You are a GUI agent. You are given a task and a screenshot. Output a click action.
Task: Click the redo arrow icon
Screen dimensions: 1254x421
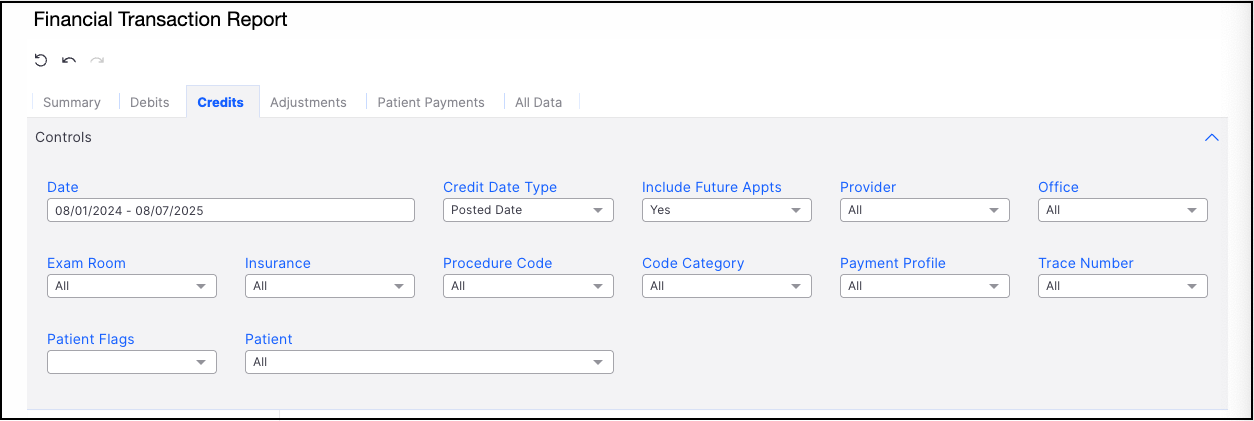97,60
